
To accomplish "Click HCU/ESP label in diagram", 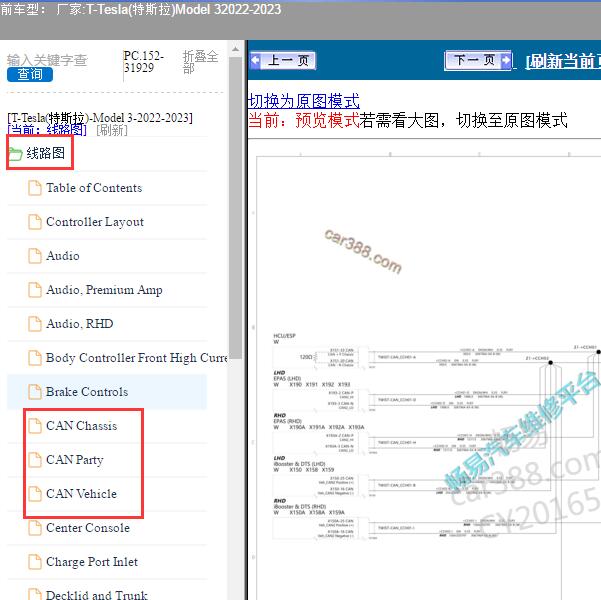I will [284, 336].
